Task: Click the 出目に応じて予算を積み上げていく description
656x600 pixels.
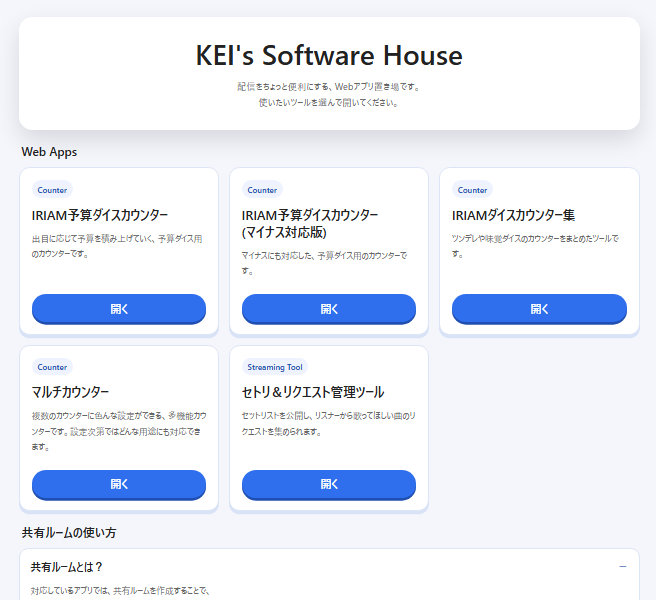Action: (x=117, y=246)
